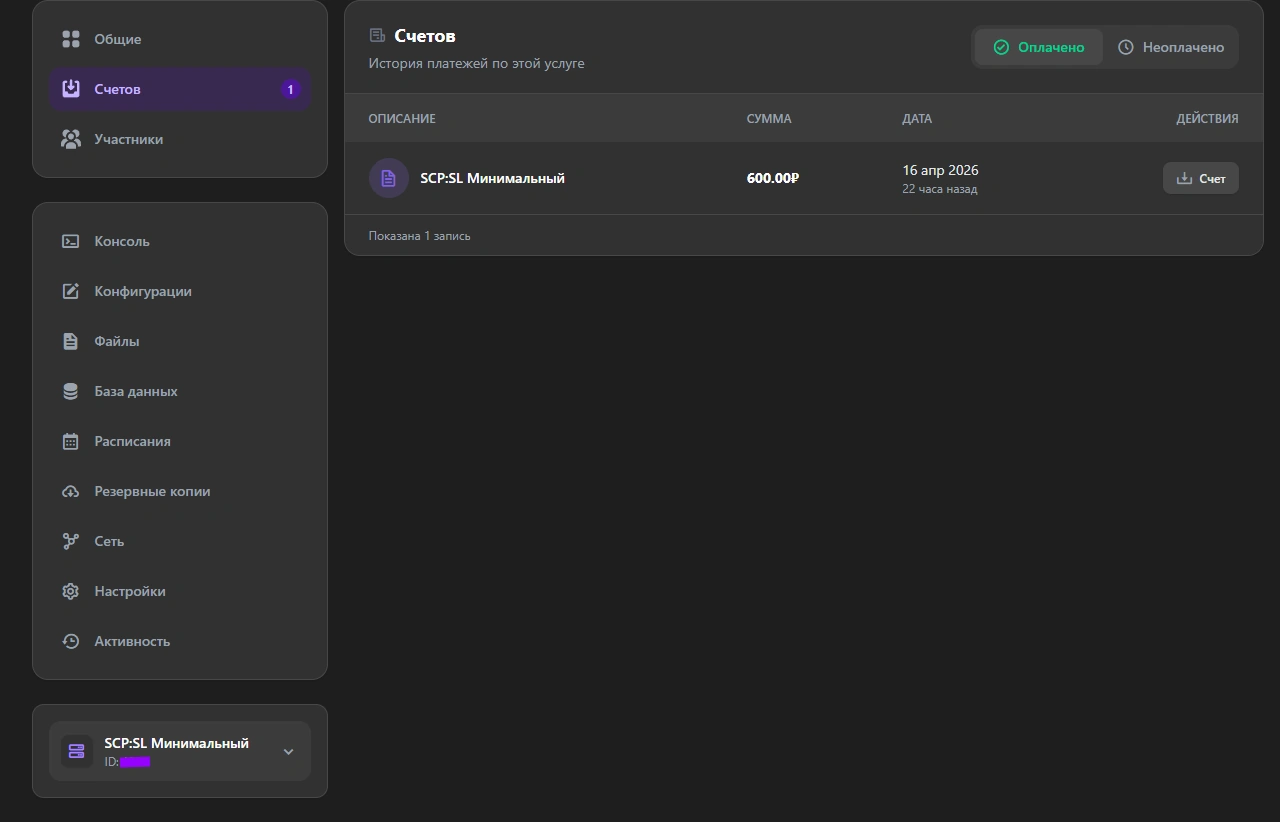Click the badge count 1 on Счетов
Viewport: 1280px width, 822px height.
point(291,89)
